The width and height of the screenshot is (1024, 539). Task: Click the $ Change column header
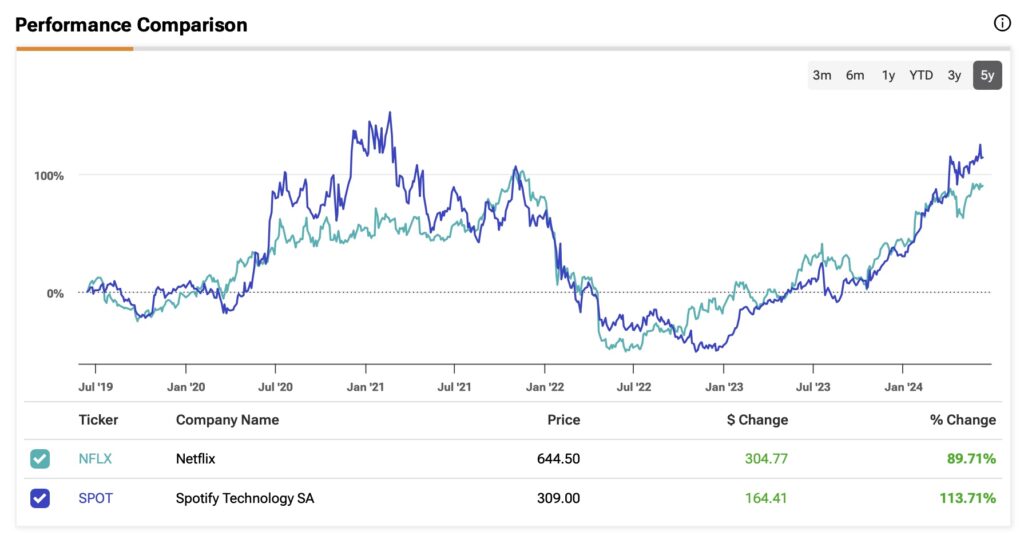tap(757, 420)
